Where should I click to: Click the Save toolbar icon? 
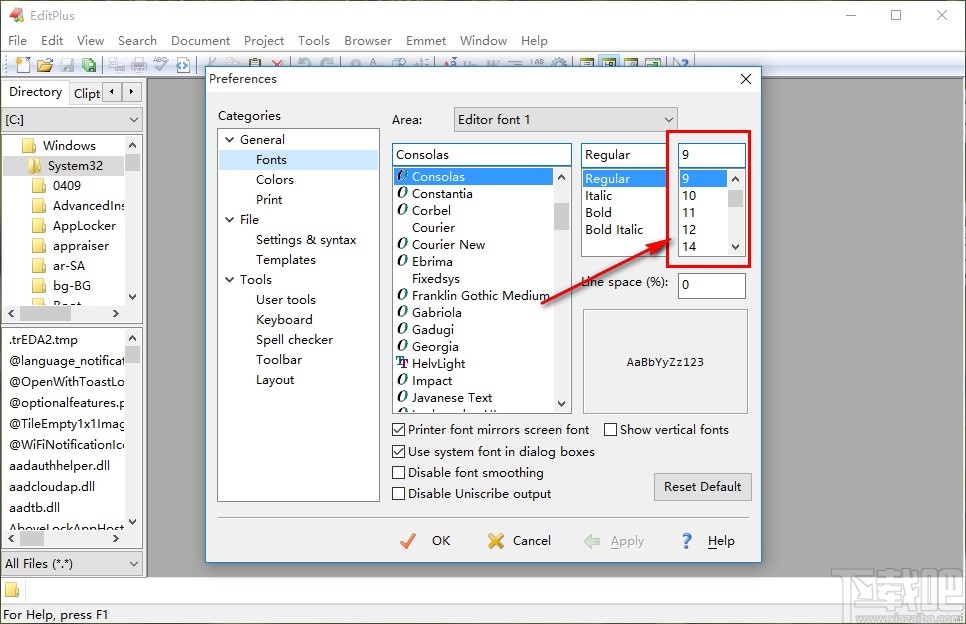67,64
